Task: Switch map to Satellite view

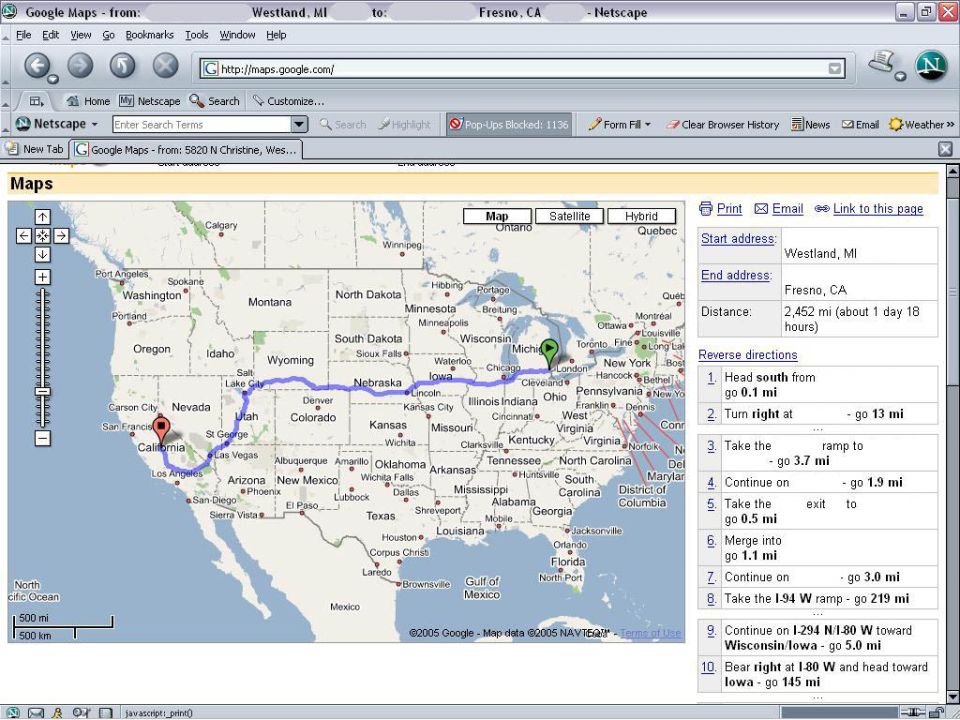Action: [569, 216]
